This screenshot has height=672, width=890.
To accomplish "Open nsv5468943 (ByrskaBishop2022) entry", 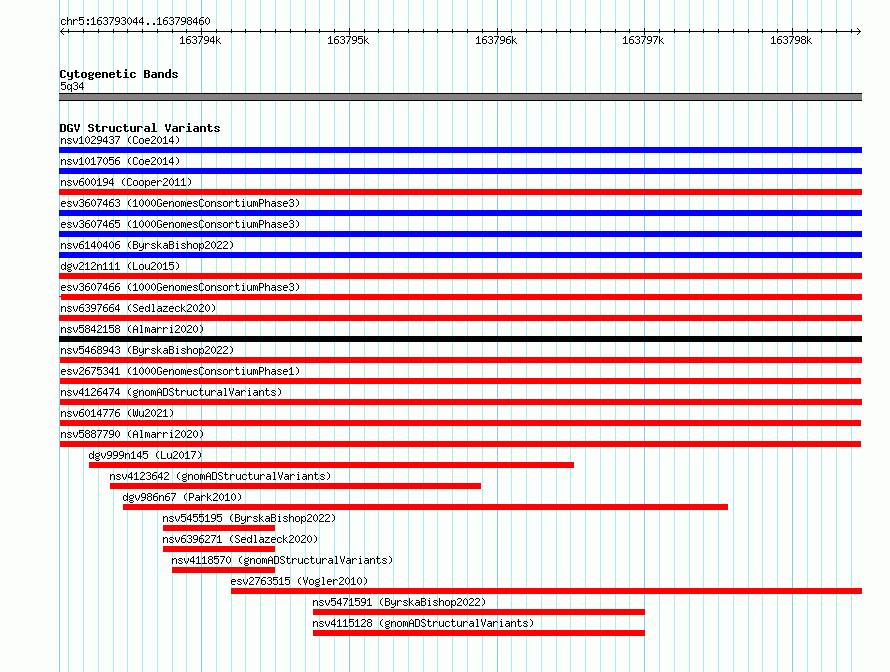I will tap(147, 350).
